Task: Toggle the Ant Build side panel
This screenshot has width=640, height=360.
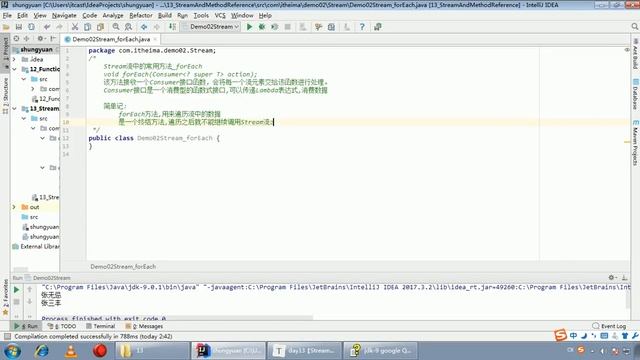Action: coord(635,53)
